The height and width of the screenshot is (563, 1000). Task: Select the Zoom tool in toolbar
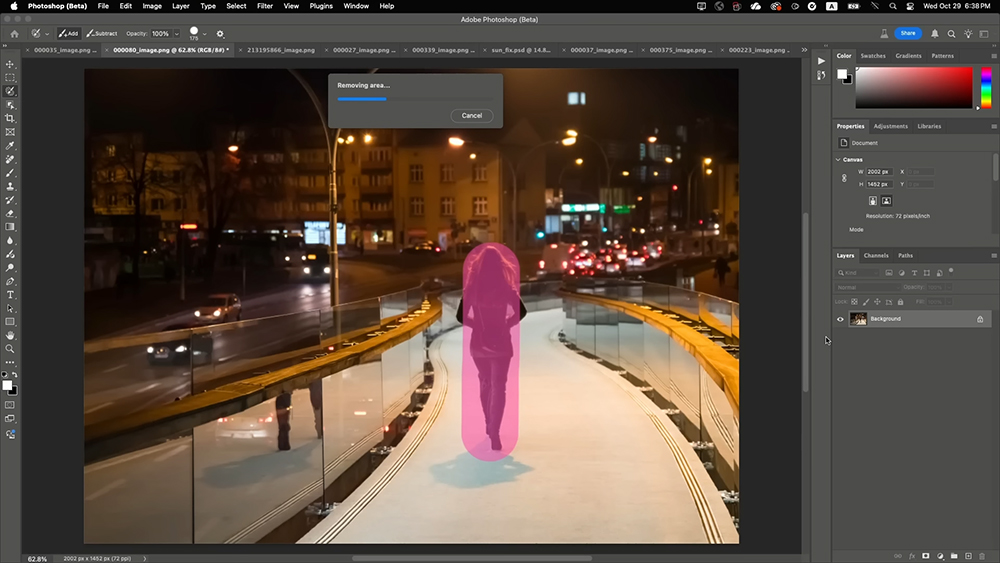(x=10, y=348)
